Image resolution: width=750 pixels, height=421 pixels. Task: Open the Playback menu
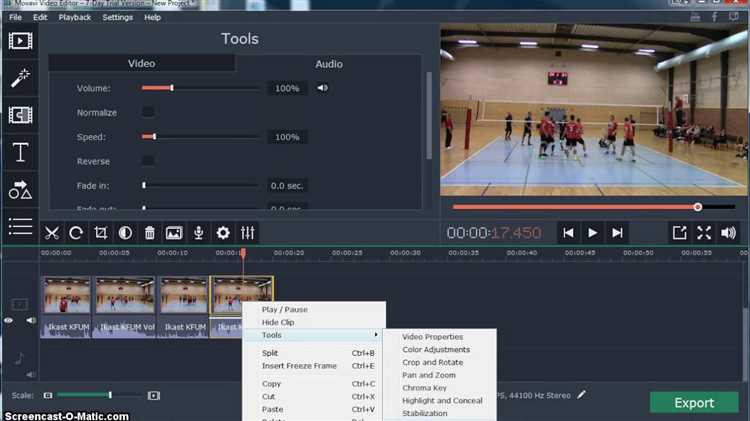coord(75,17)
